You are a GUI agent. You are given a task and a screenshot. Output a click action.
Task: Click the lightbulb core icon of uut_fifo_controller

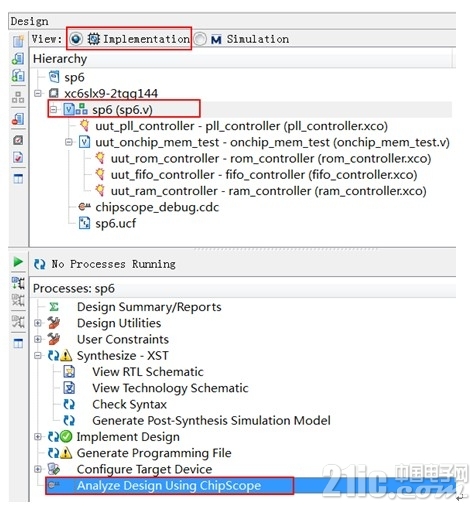click(x=100, y=174)
